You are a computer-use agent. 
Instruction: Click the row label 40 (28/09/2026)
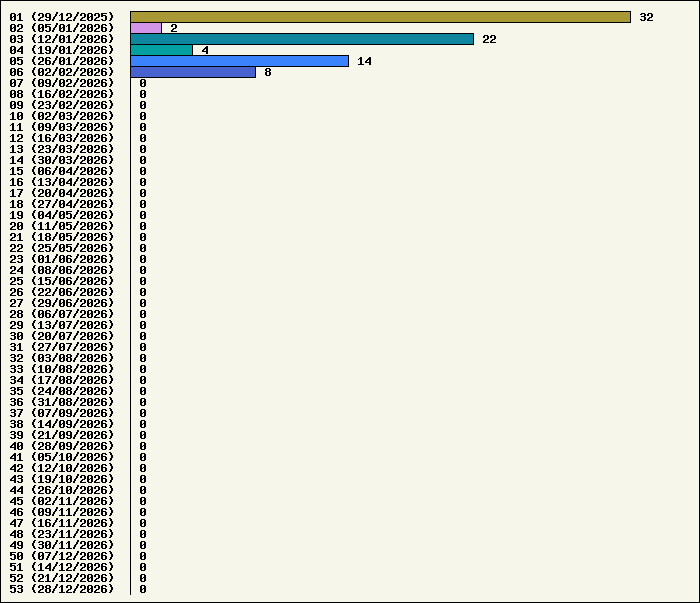pyautogui.click(x=62, y=446)
